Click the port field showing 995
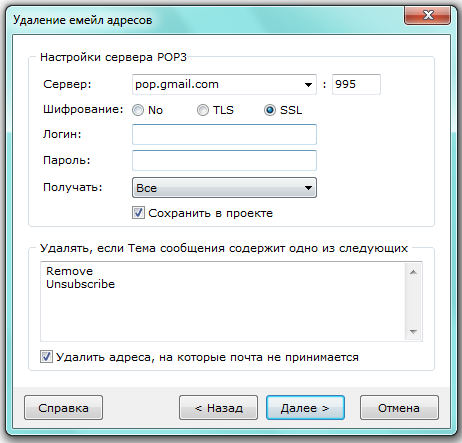 click(356, 84)
